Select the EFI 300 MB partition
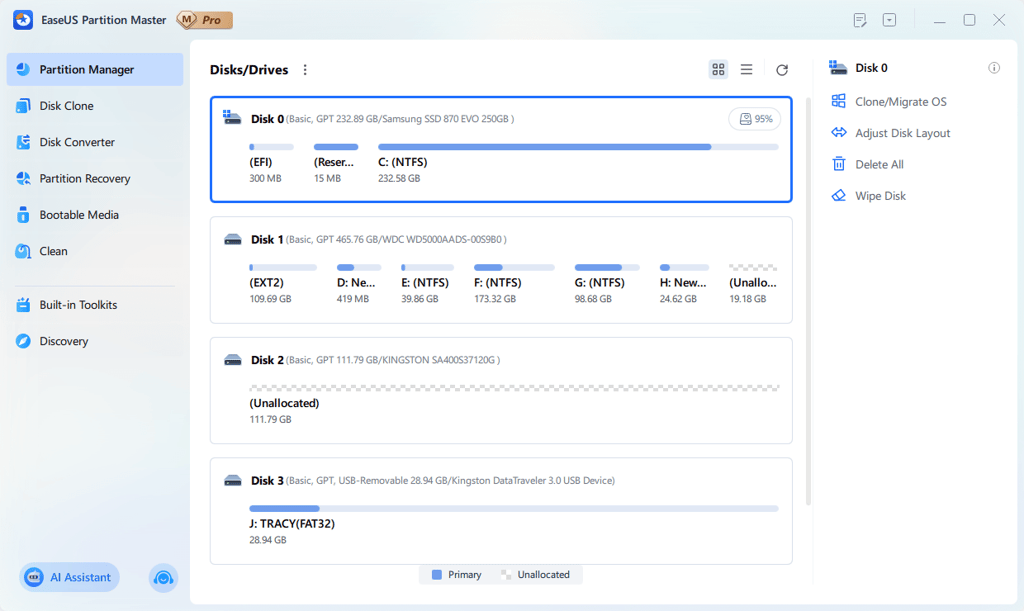 click(271, 163)
